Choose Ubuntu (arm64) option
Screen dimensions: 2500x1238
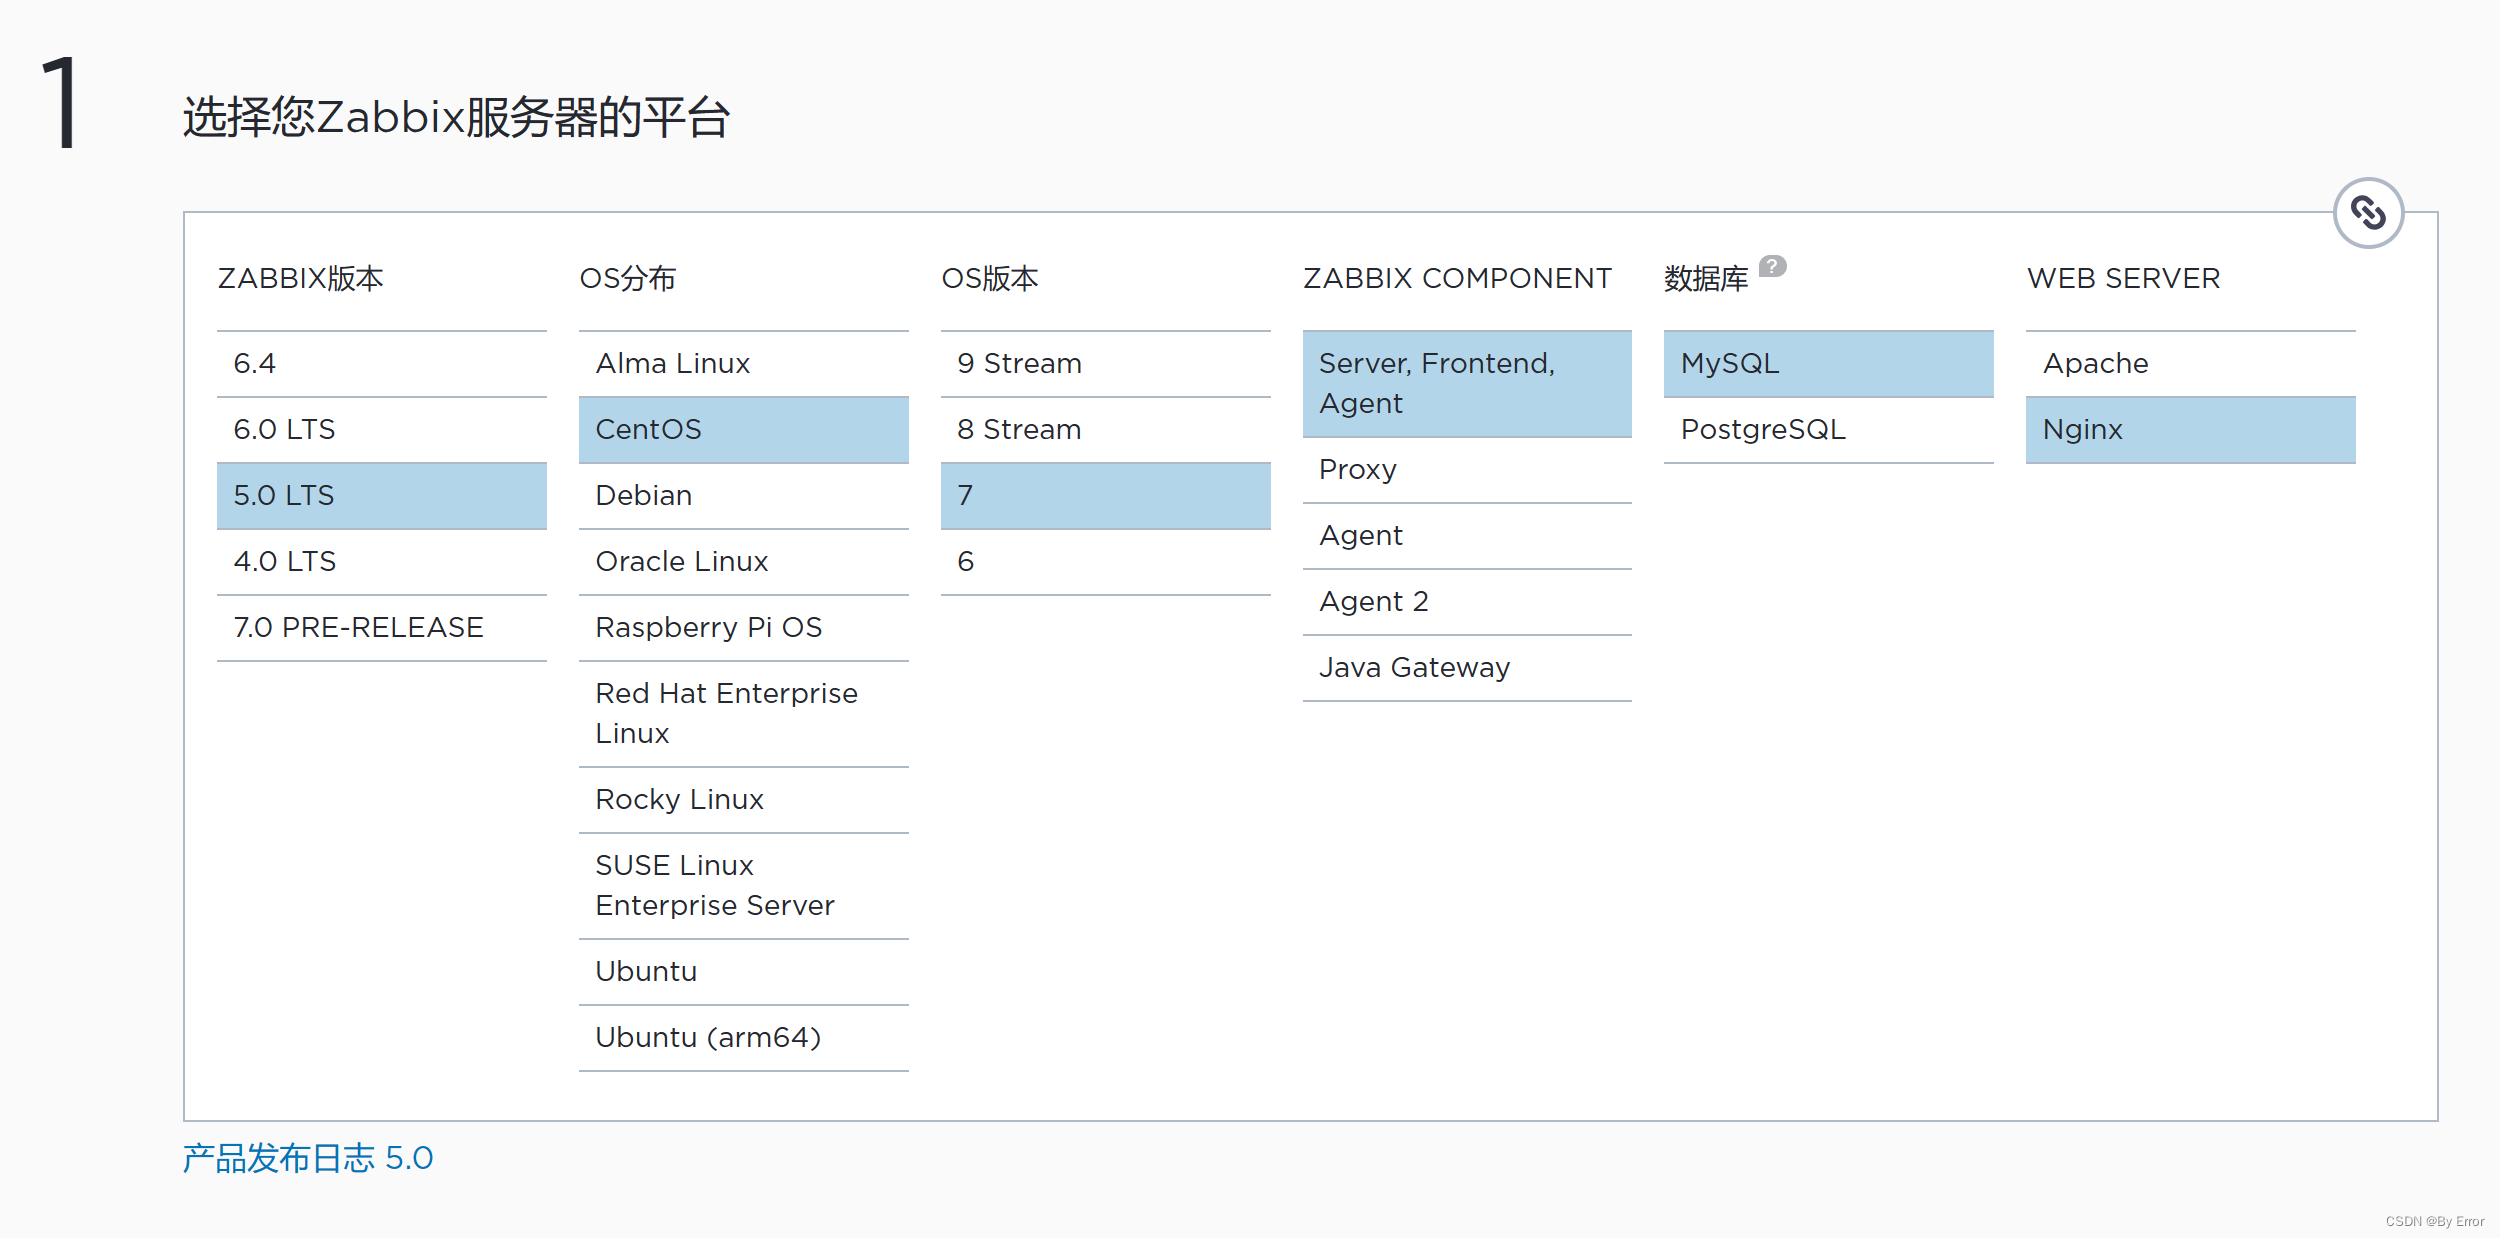point(744,1038)
